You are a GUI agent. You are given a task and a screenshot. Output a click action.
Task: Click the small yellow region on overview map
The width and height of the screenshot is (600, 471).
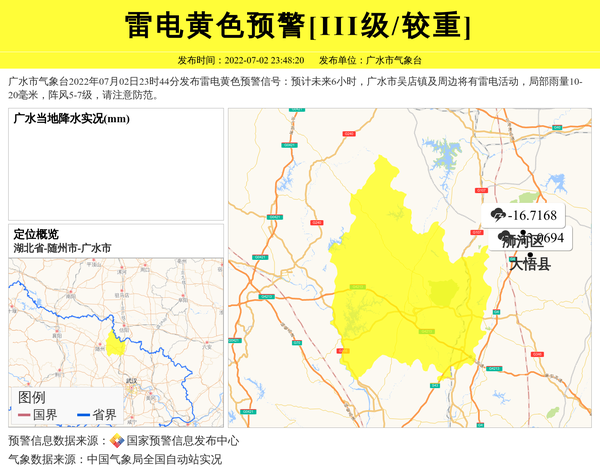click(116, 341)
